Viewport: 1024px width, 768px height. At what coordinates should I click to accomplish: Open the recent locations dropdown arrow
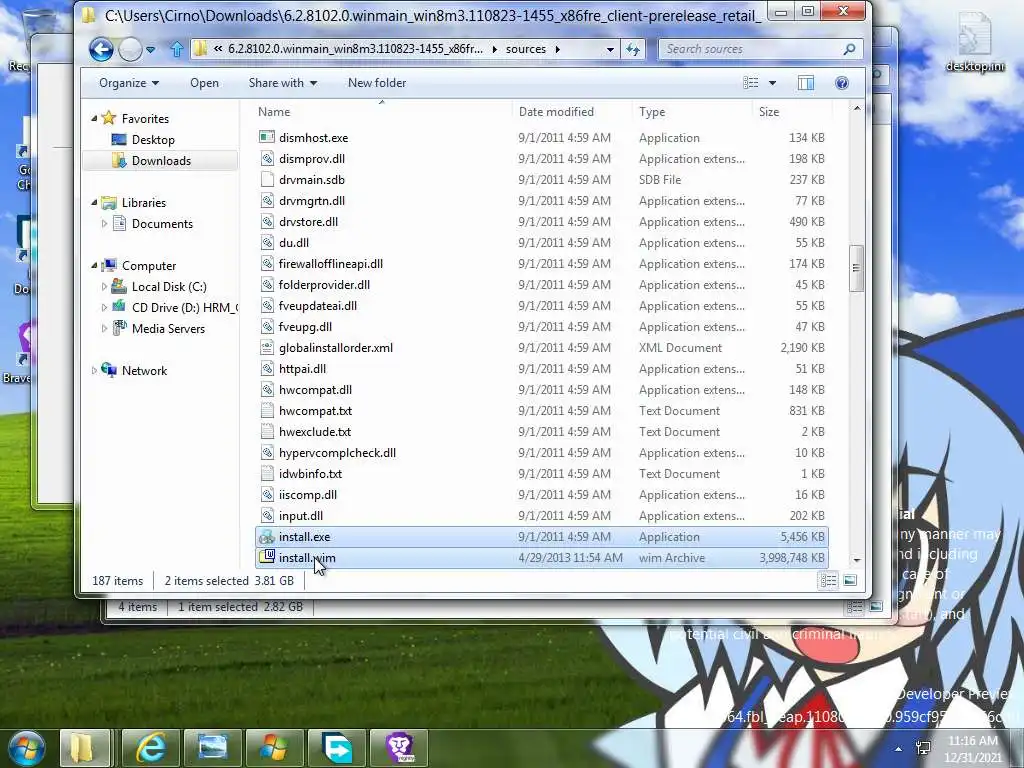point(151,50)
